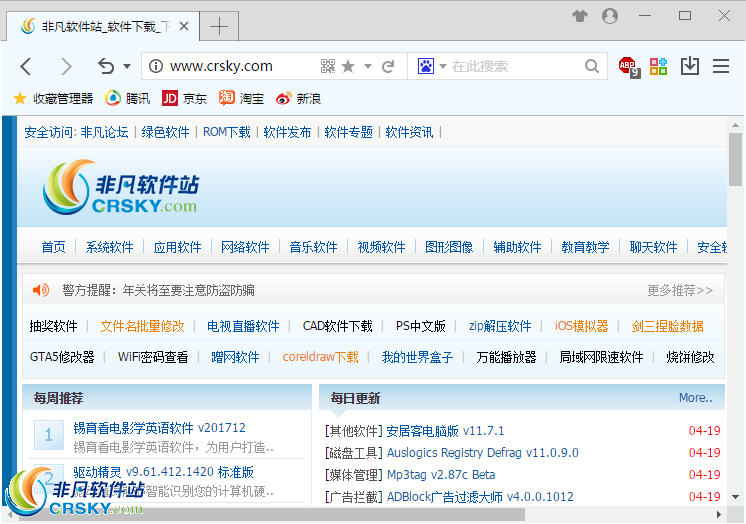Click the skin shirt icon

(x=579, y=16)
